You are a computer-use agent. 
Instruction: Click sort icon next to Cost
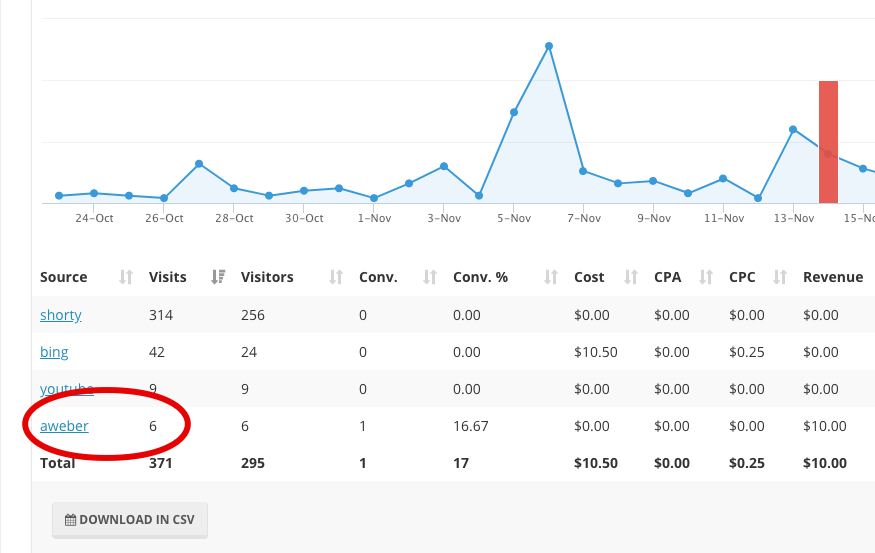[630, 277]
